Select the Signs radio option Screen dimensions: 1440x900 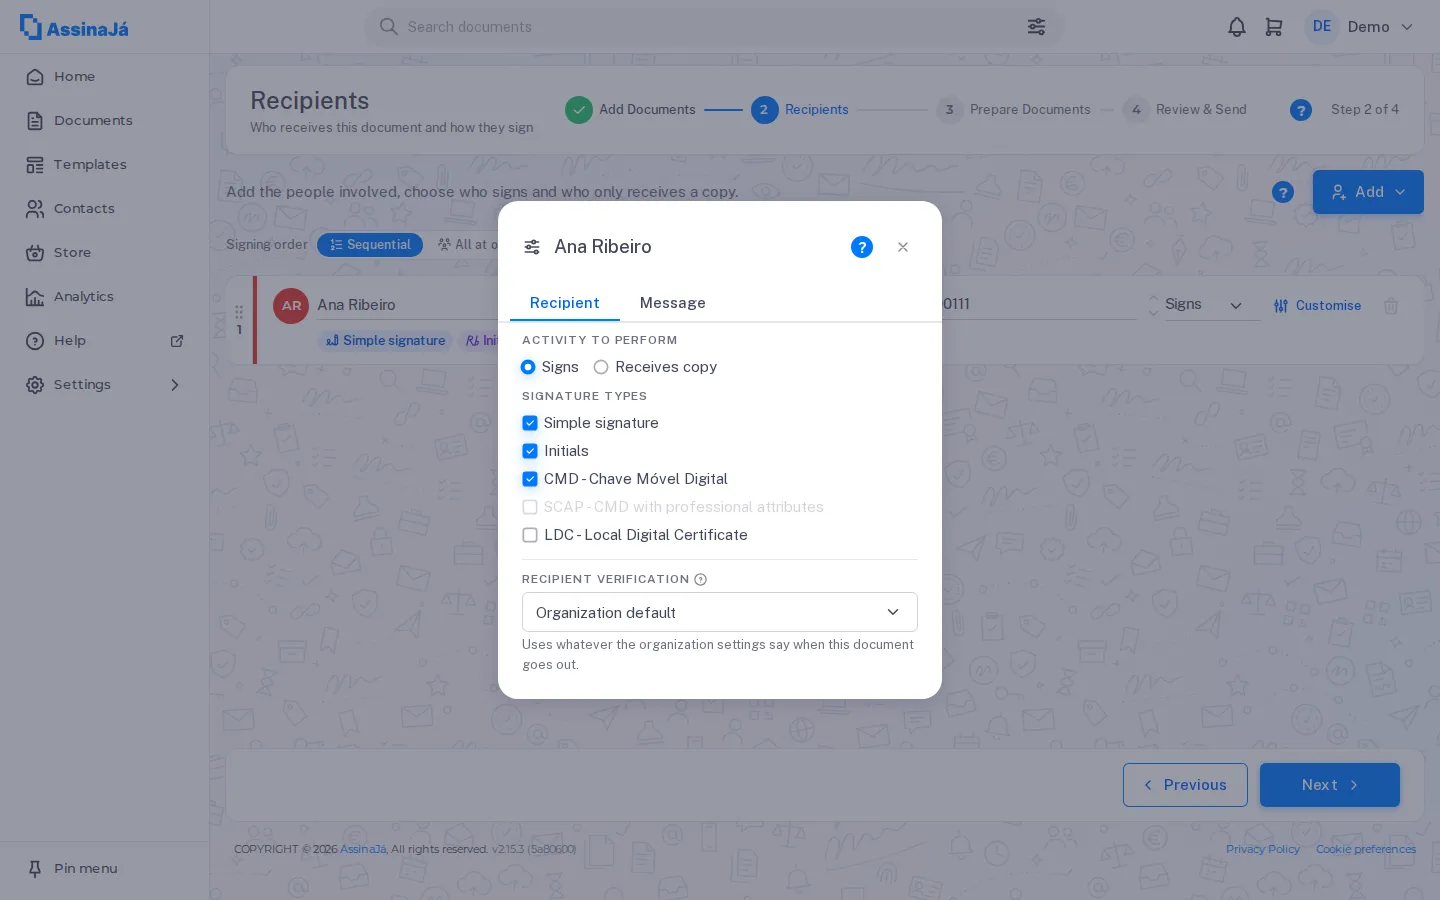pyautogui.click(x=528, y=367)
